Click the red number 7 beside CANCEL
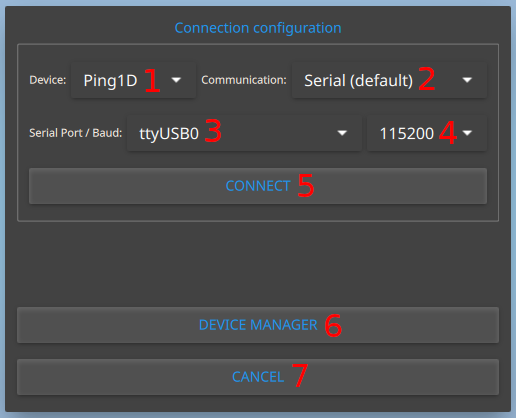Screen dimensions: 516x418 300,375
